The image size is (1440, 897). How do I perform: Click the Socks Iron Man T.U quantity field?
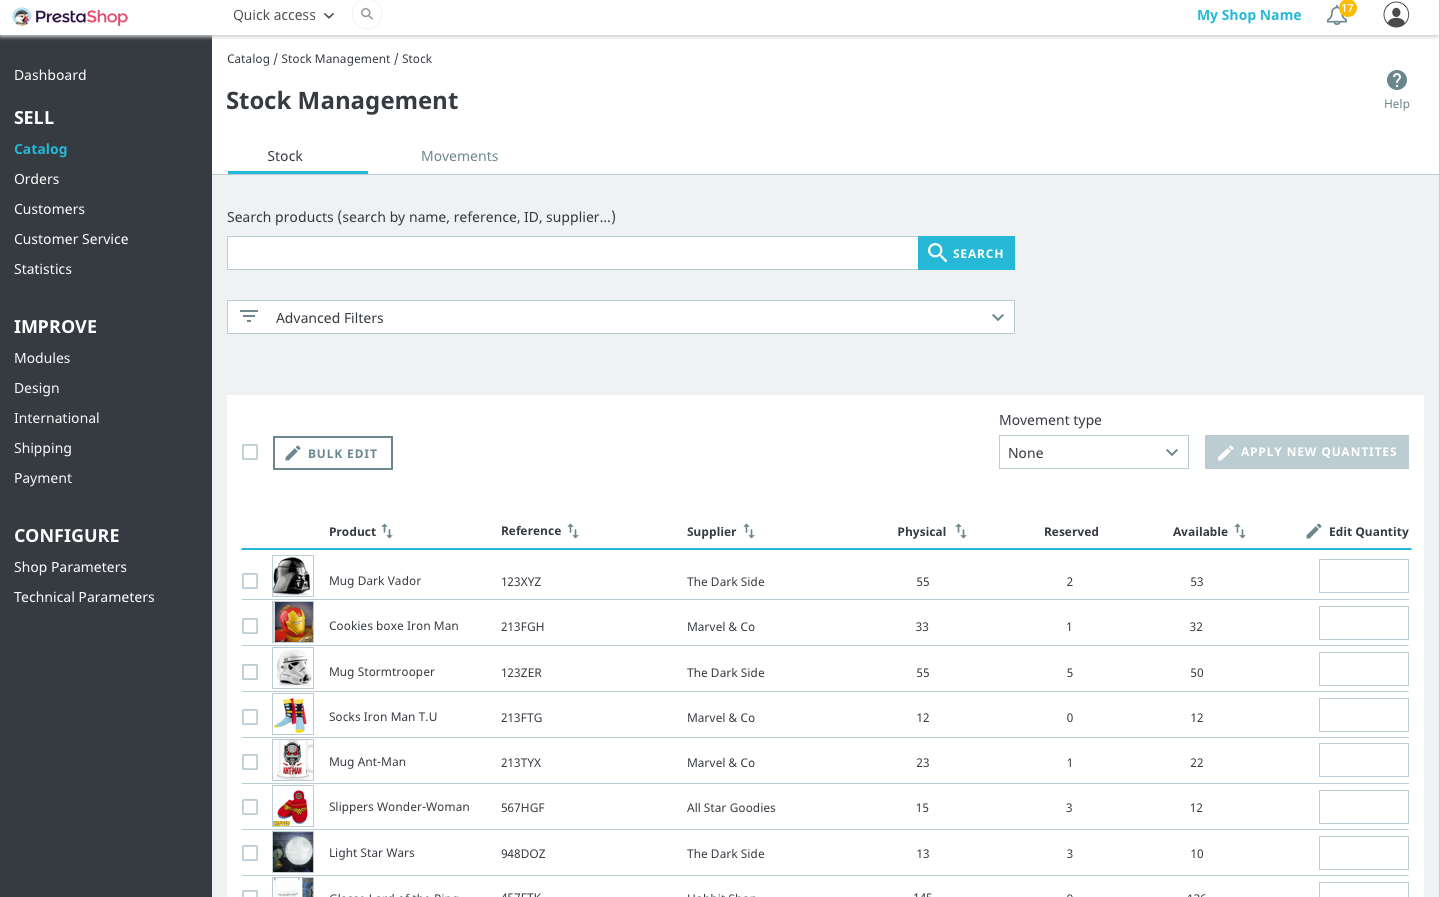coord(1364,715)
